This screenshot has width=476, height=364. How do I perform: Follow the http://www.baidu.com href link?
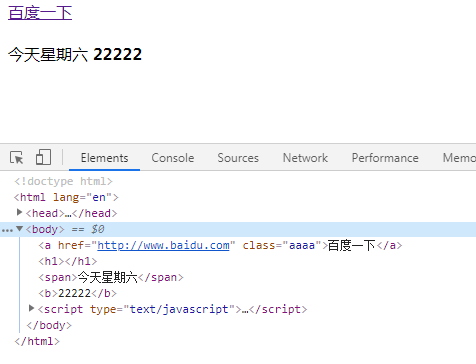click(x=163, y=245)
